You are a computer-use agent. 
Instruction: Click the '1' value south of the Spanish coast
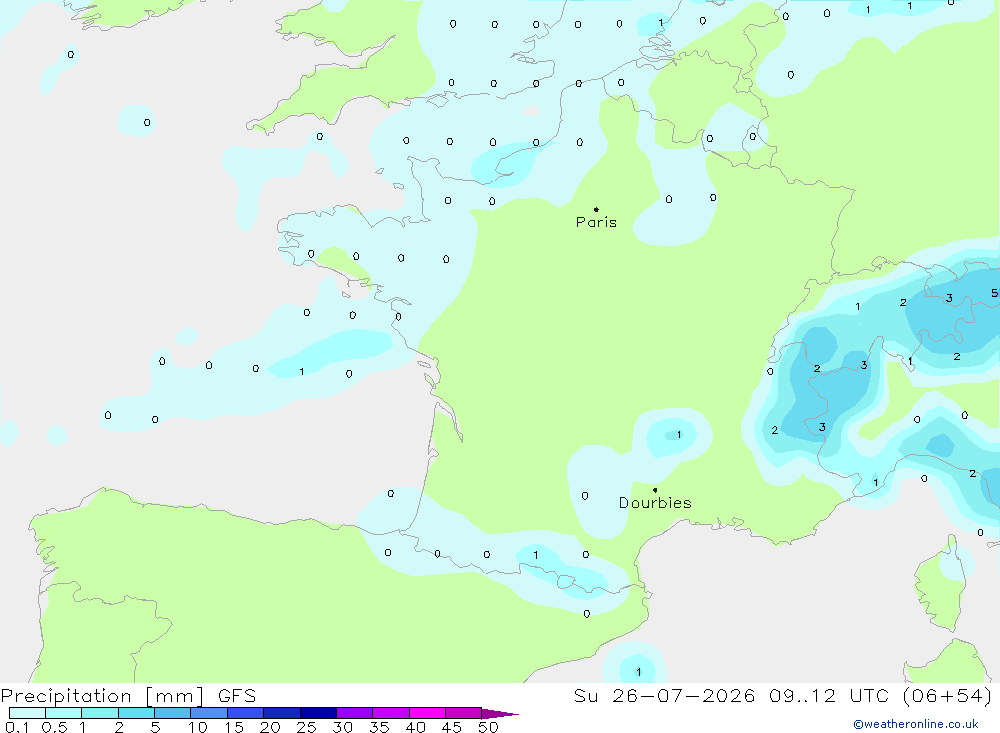[638, 672]
